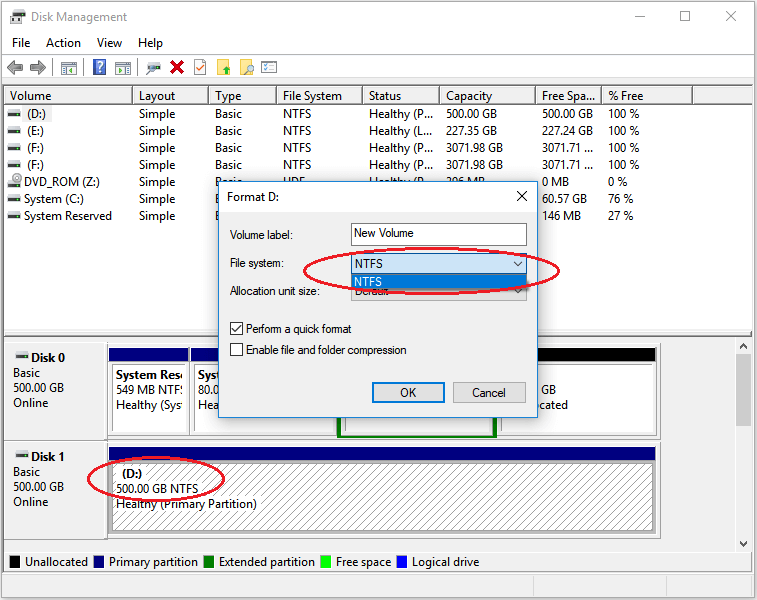Click the Connect/Rescan disk toolbar icon
This screenshot has width=757, height=600.
(154, 68)
